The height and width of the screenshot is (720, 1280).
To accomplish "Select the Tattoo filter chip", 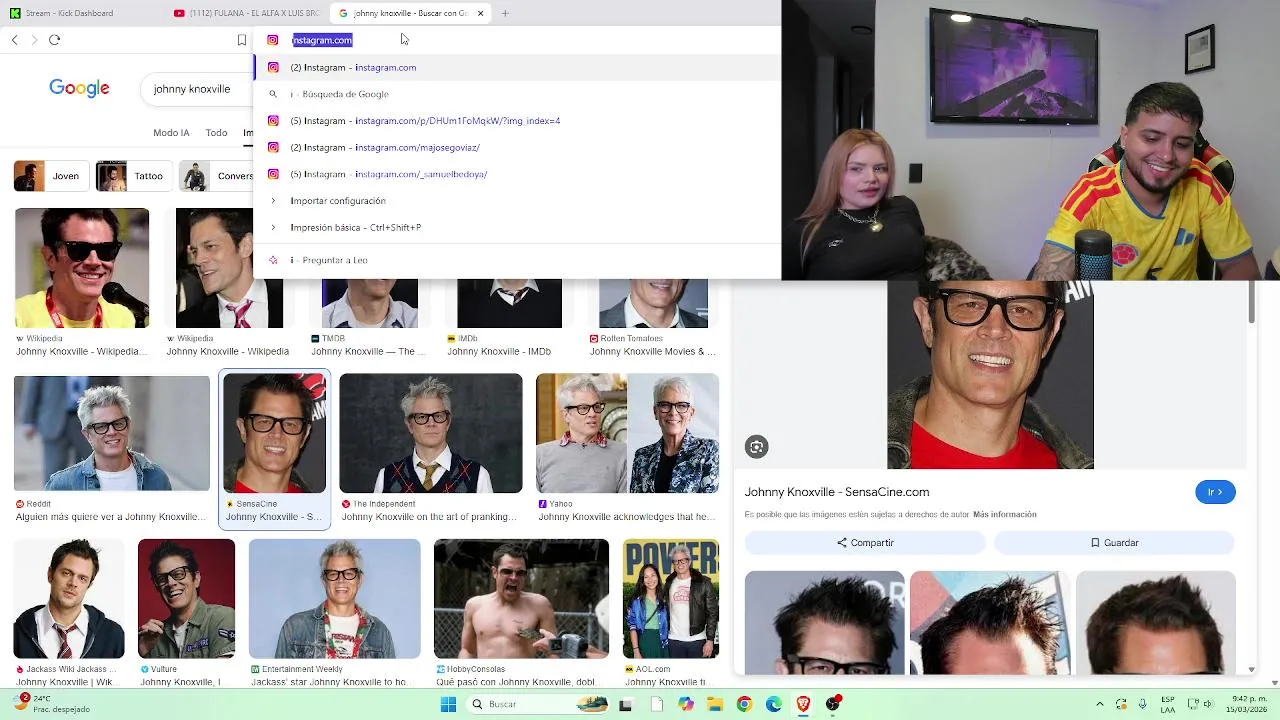I will tap(132, 176).
